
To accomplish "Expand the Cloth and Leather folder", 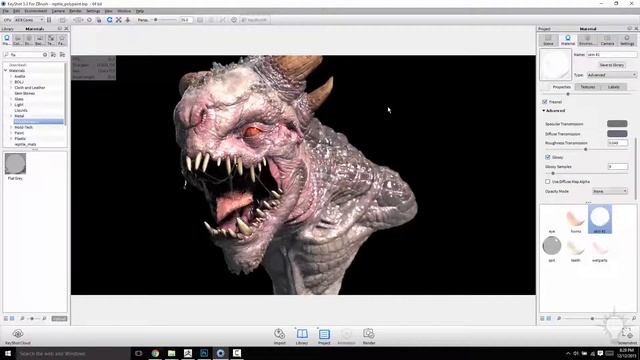I will (x=11, y=88).
